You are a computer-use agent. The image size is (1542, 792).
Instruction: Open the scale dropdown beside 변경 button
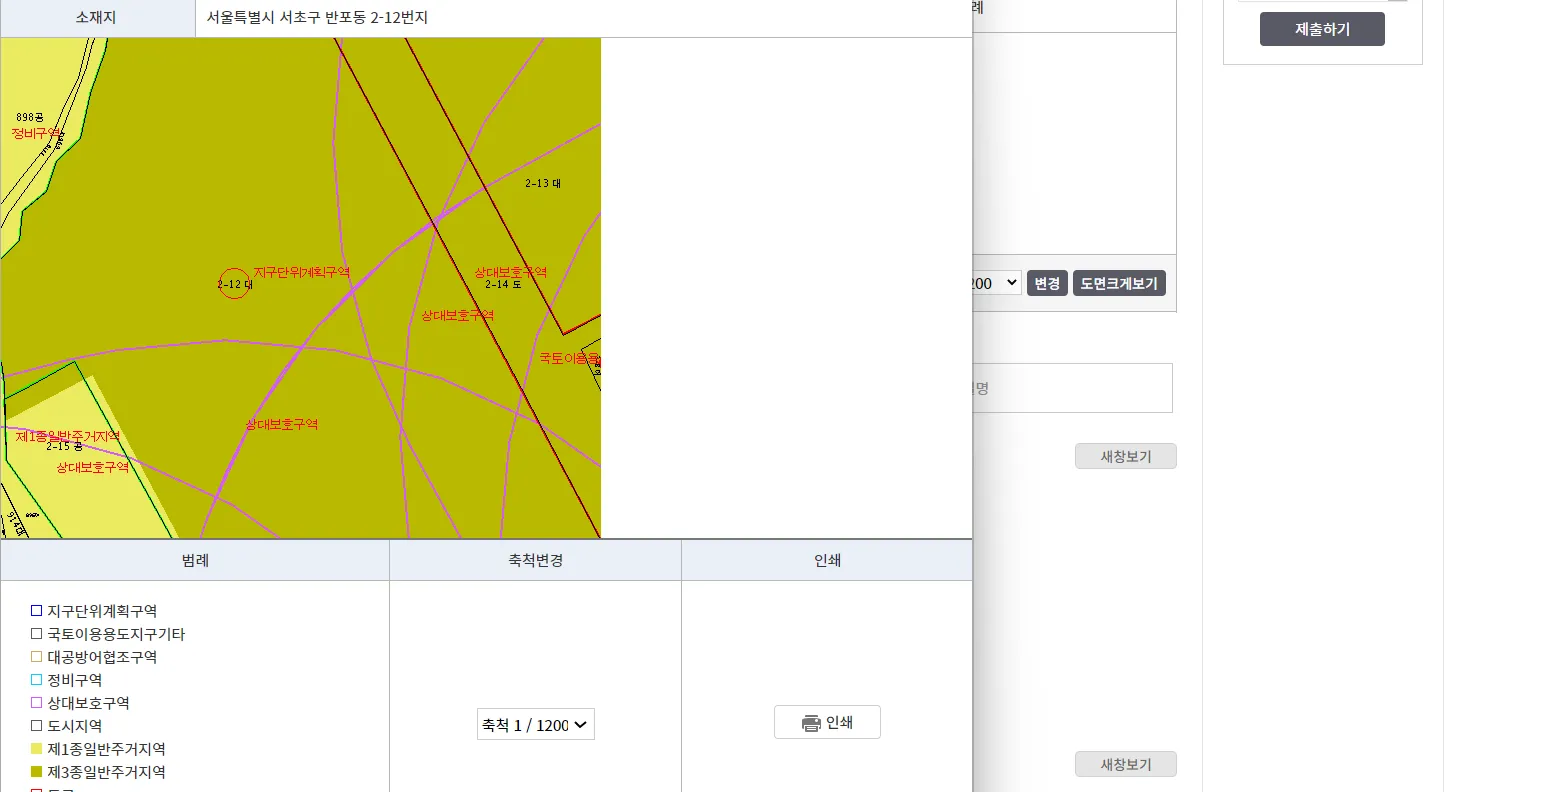click(996, 283)
